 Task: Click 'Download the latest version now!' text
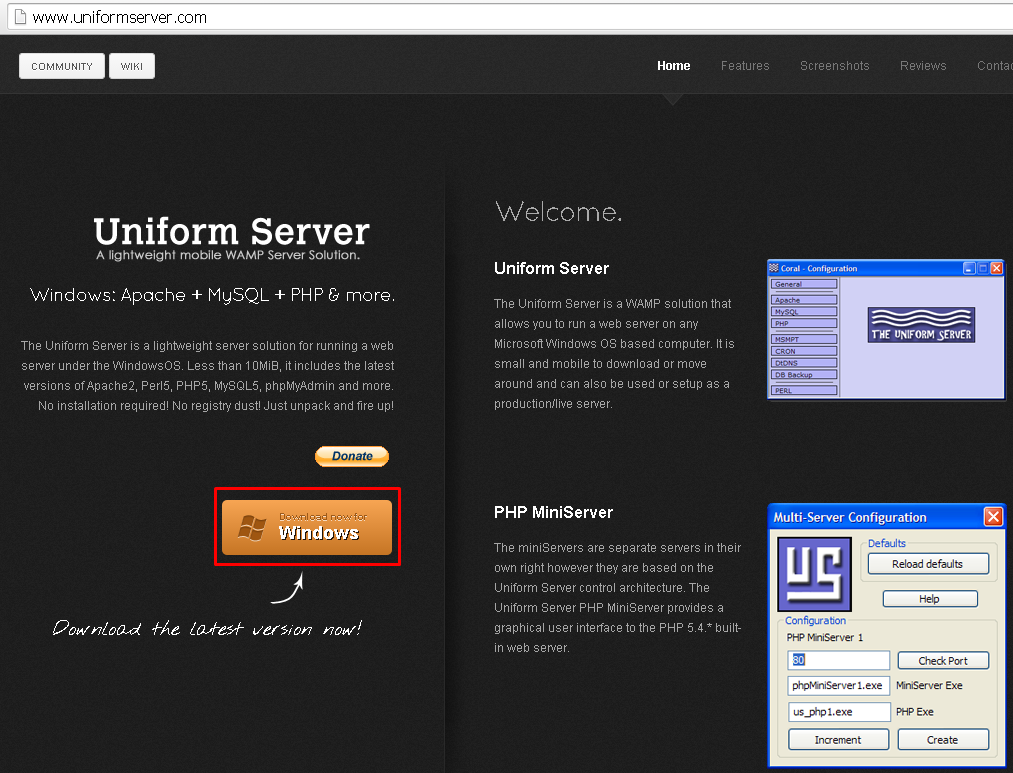(207, 628)
